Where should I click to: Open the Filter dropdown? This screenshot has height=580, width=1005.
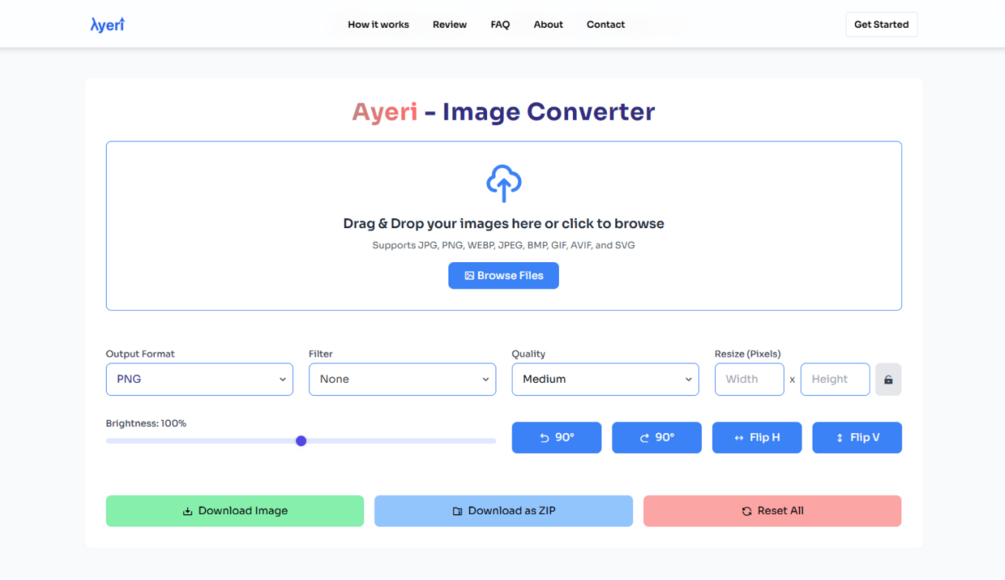(x=402, y=379)
